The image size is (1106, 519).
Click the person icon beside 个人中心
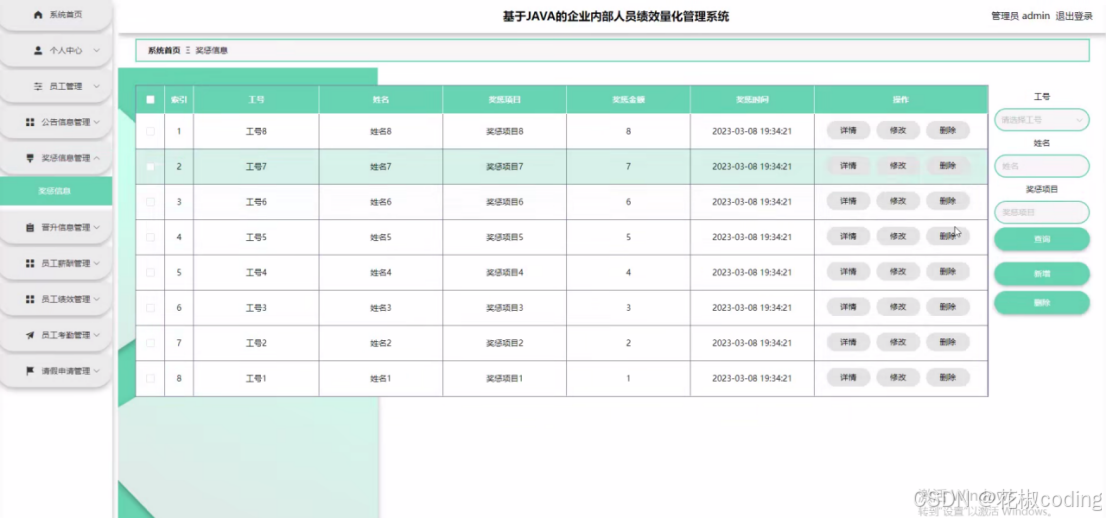point(38,50)
